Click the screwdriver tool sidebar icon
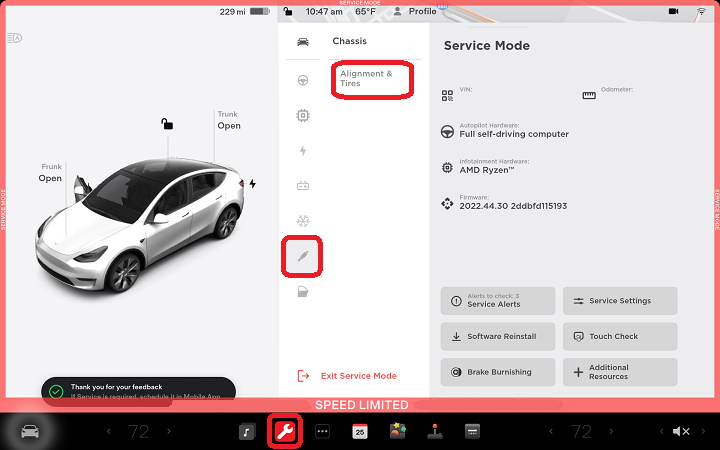 tap(303, 257)
